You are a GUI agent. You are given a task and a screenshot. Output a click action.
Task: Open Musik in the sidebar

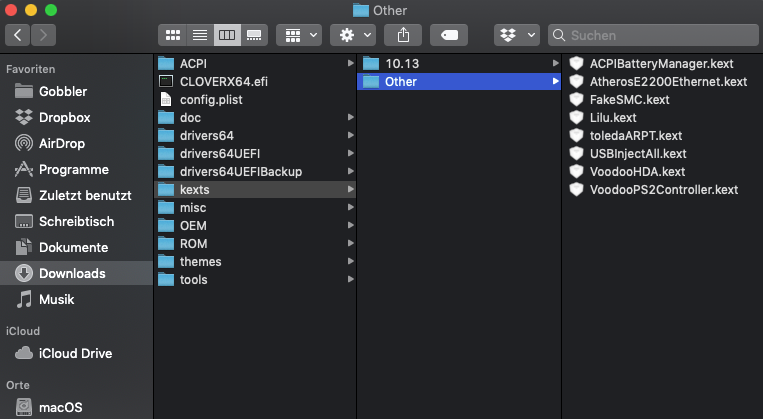tap(76, 299)
